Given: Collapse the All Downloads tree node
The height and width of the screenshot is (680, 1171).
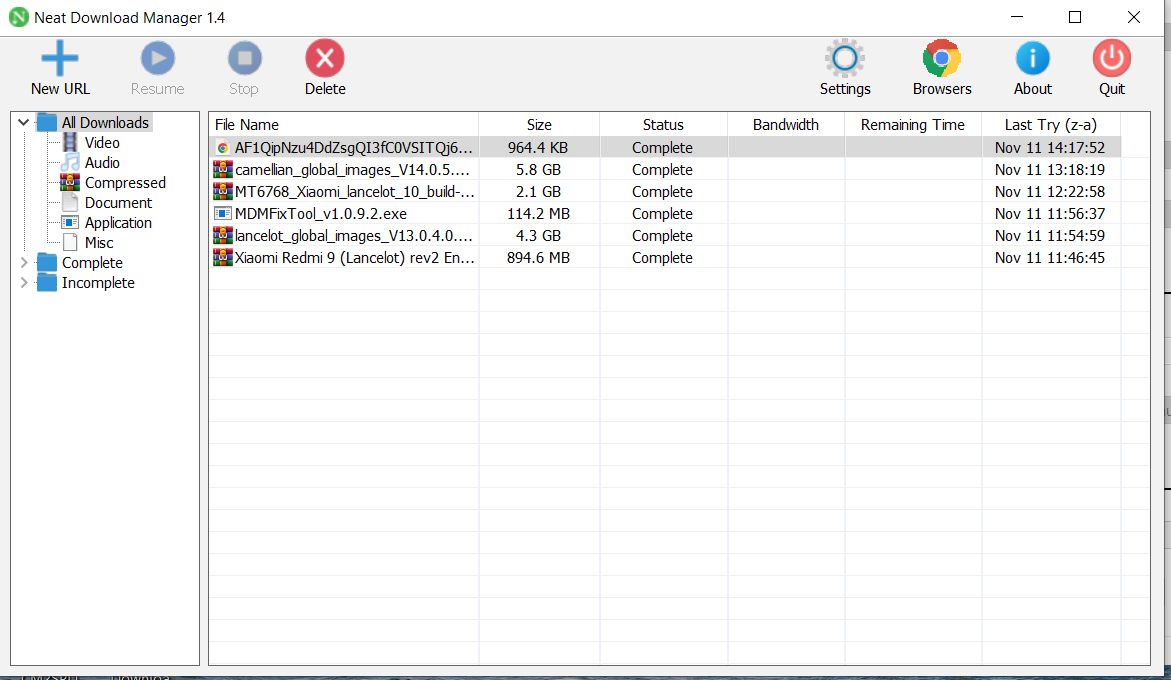Looking at the screenshot, I should 24,123.
